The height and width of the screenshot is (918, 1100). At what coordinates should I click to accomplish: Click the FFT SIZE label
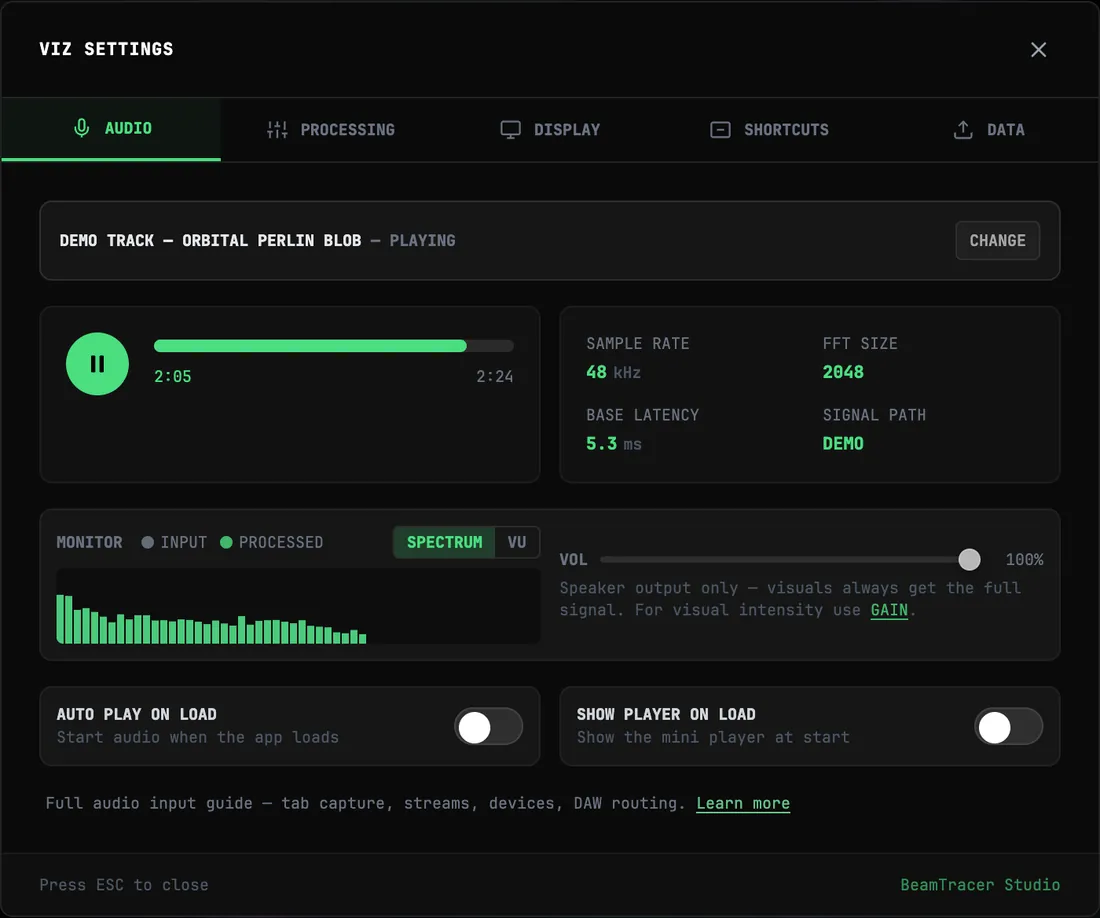pos(860,344)
